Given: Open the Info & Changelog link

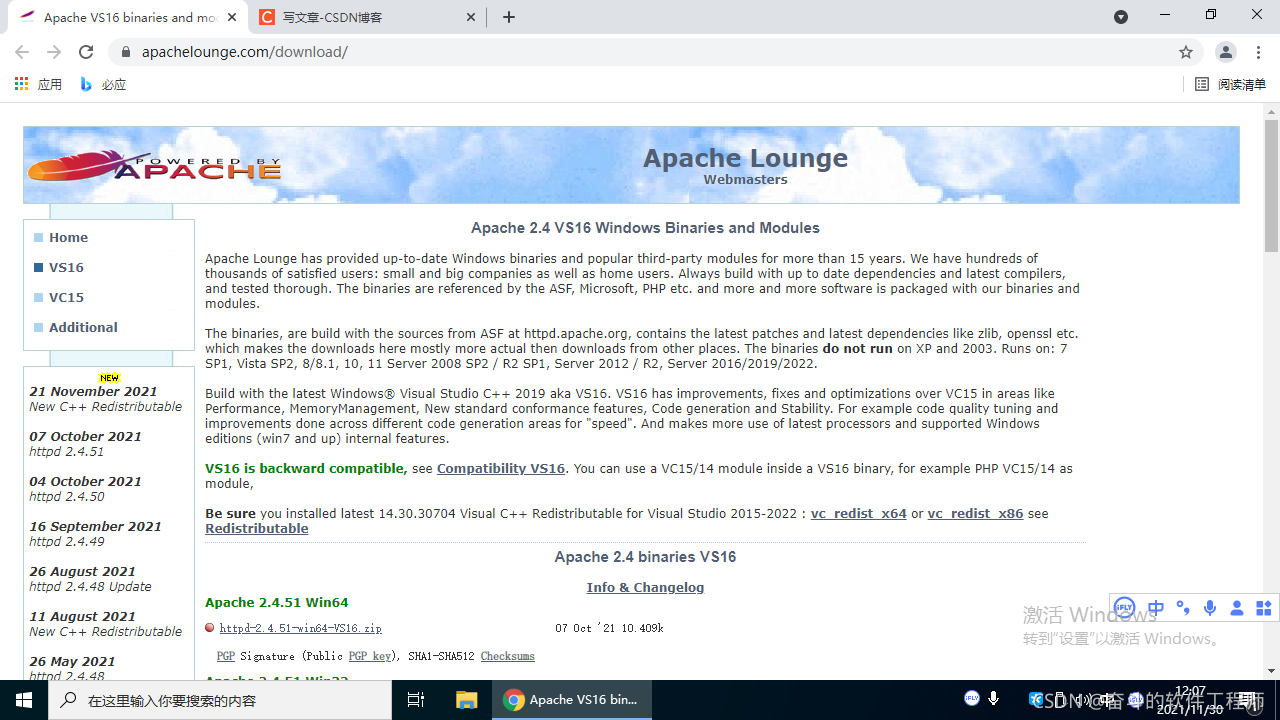Looking at the screenshot, I should tap(645, 587).
